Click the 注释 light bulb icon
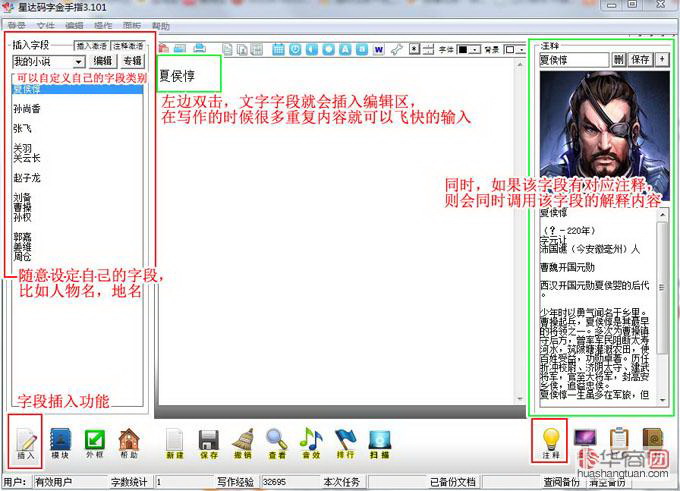The height and width of the screenshot is (491, 680). pyautogui.click(x=549, y=441)
